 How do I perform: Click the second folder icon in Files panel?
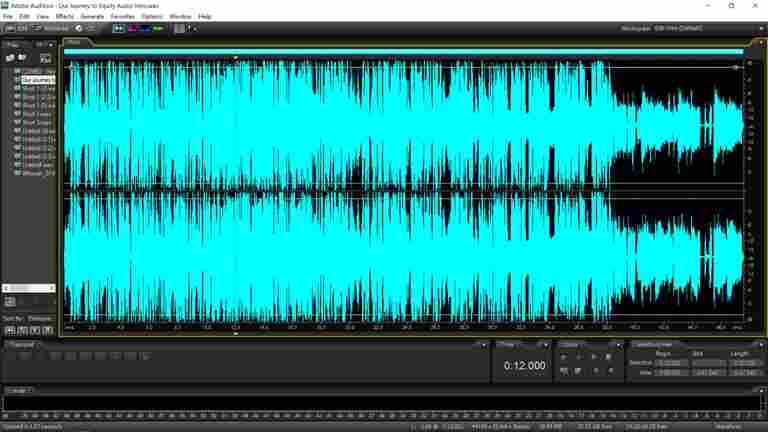click(x=22, y=58)
